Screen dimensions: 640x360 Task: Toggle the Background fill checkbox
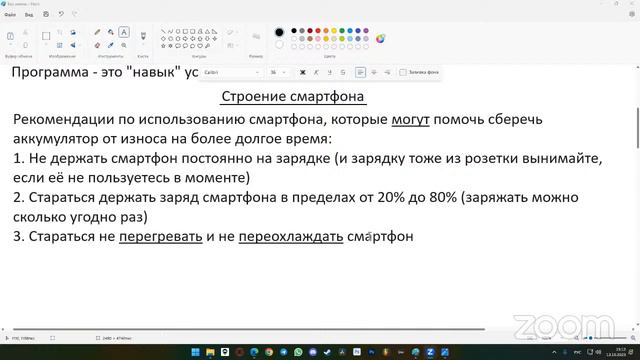point(403,72)
